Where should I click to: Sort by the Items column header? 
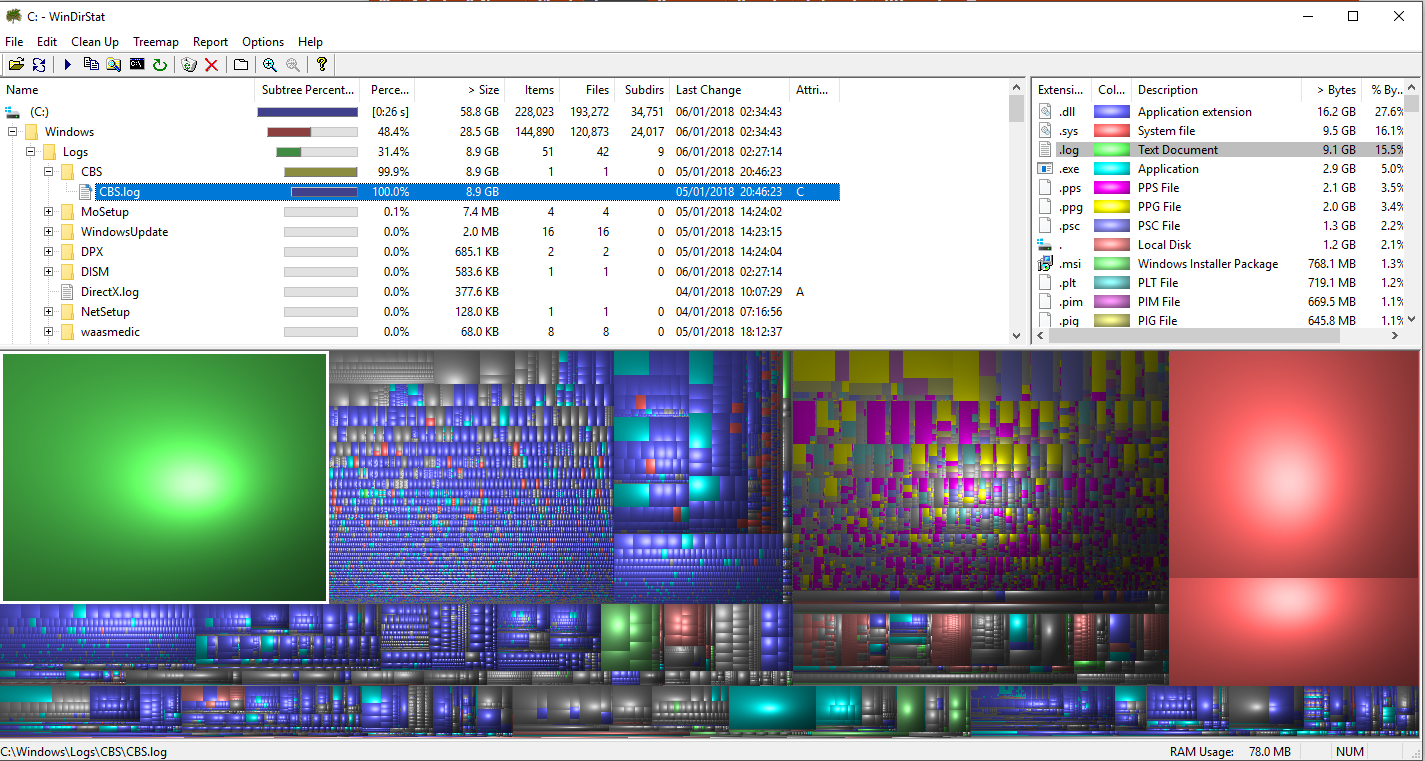[533, 90]
